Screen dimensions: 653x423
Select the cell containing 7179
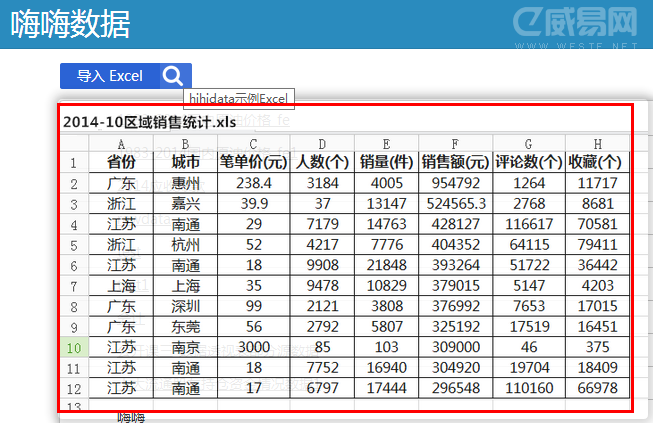322,224
